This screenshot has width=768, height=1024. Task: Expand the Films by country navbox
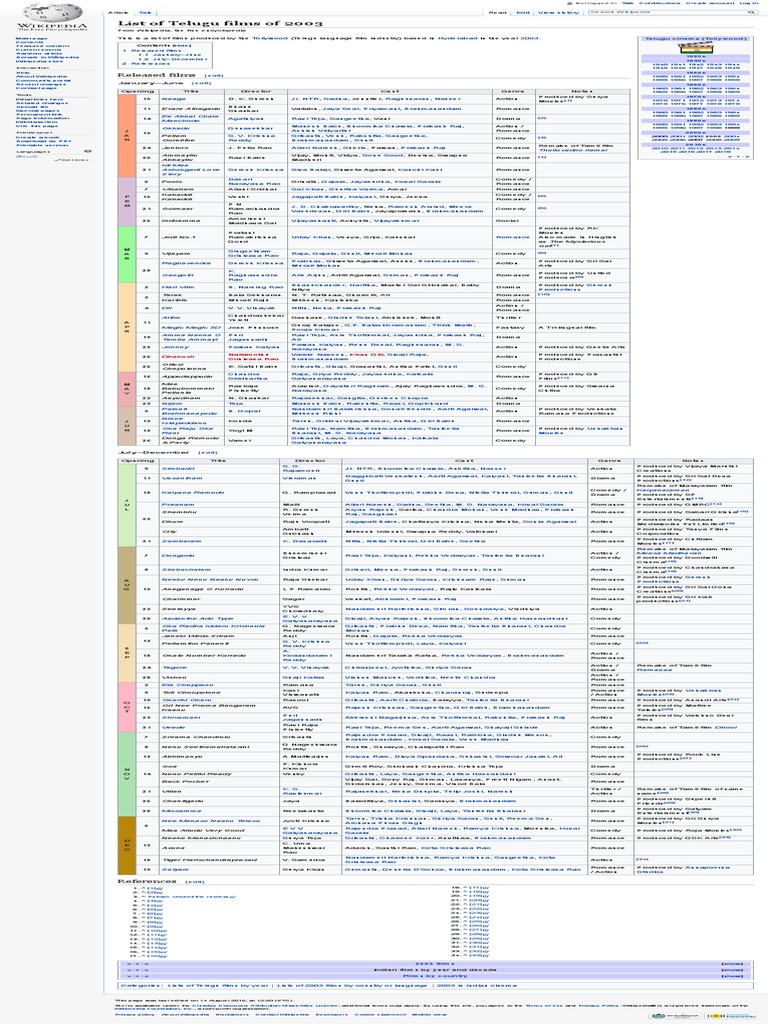[732, 976]
